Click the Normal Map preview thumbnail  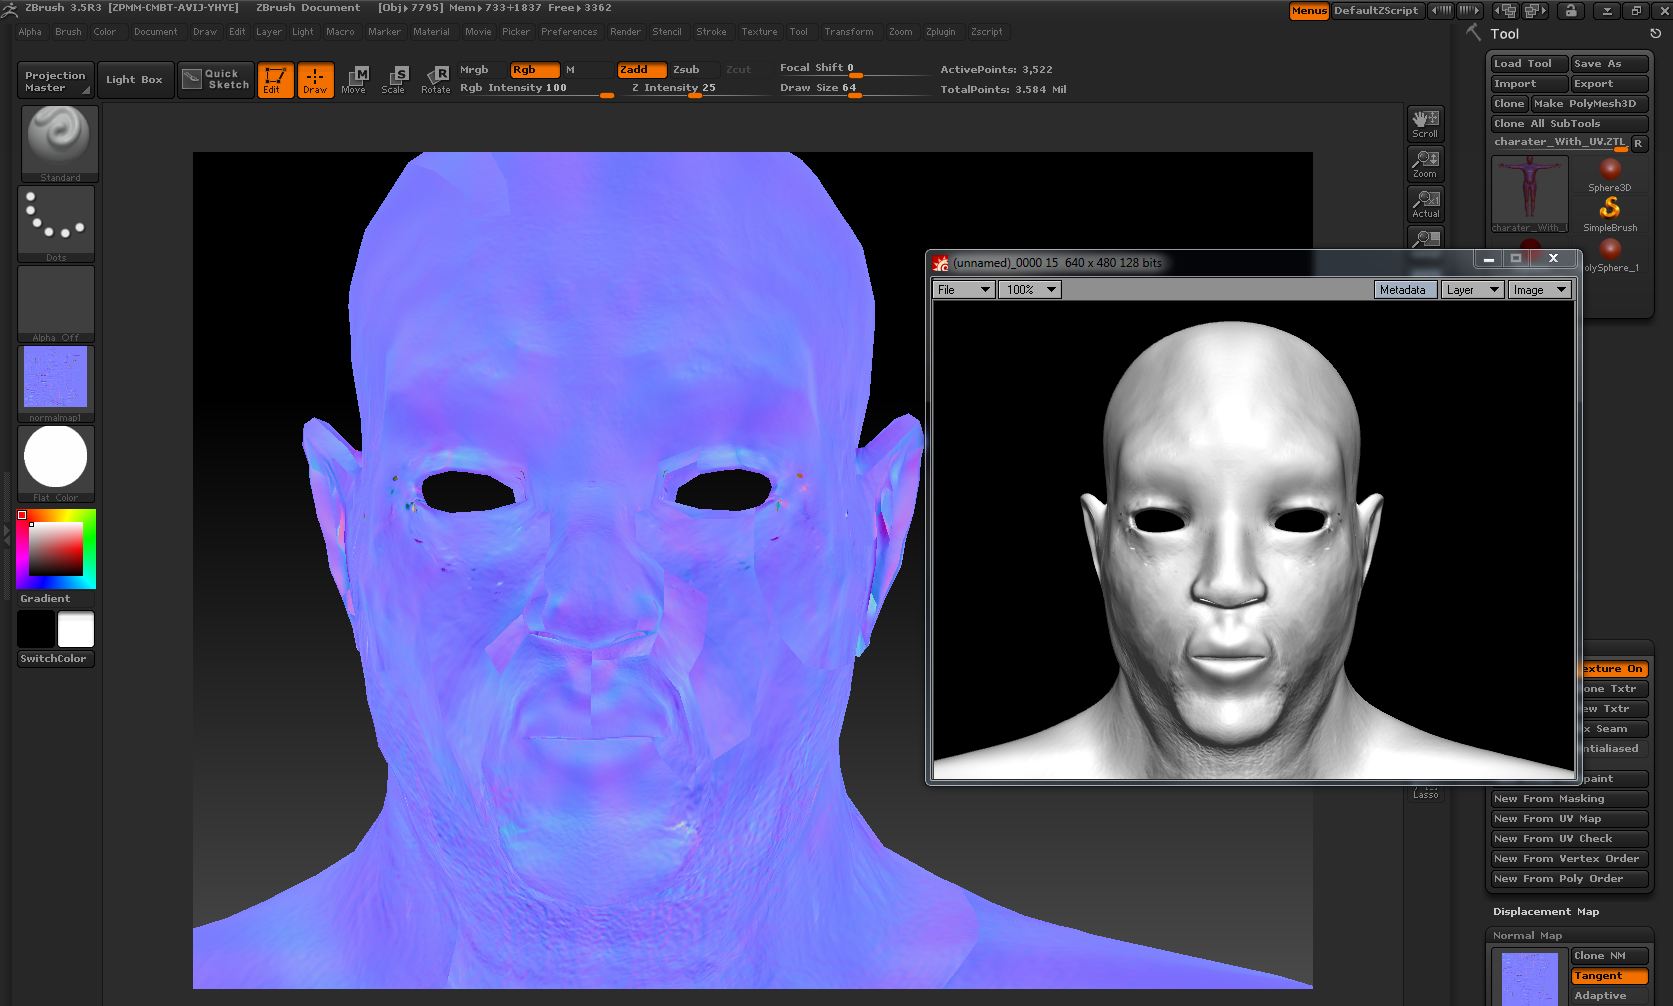1530,978
